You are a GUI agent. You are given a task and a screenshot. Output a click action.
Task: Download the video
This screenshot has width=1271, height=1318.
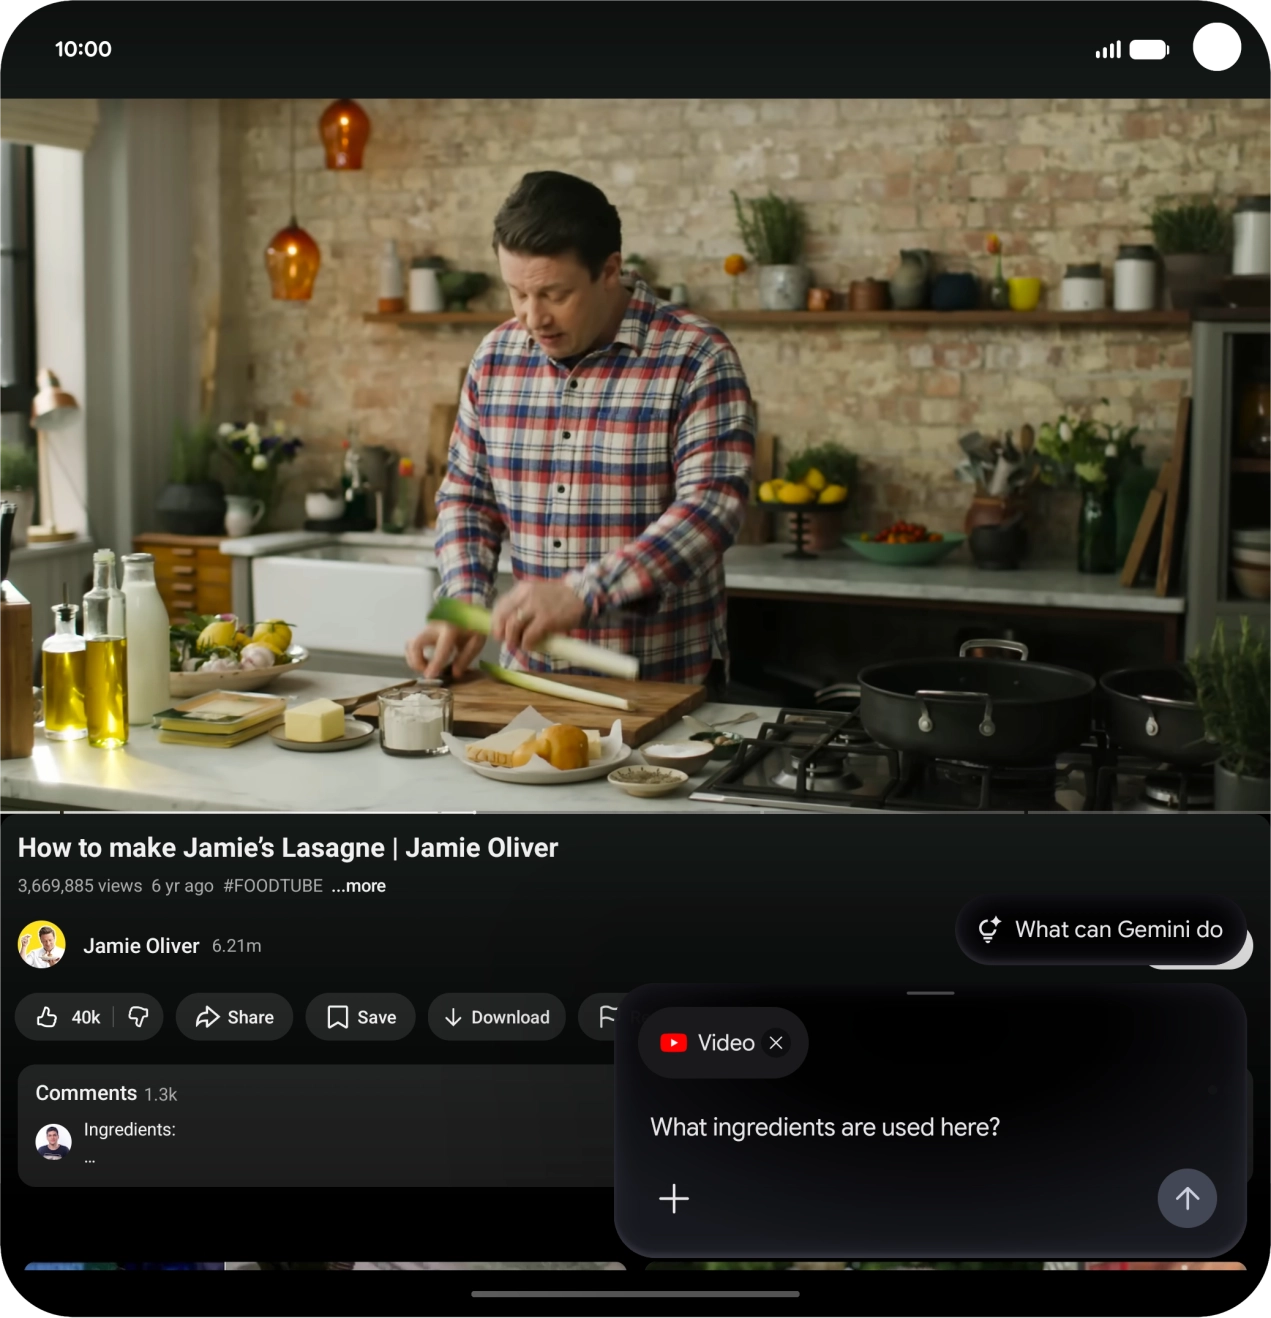pyautogui.click(x=496, y=1017)
